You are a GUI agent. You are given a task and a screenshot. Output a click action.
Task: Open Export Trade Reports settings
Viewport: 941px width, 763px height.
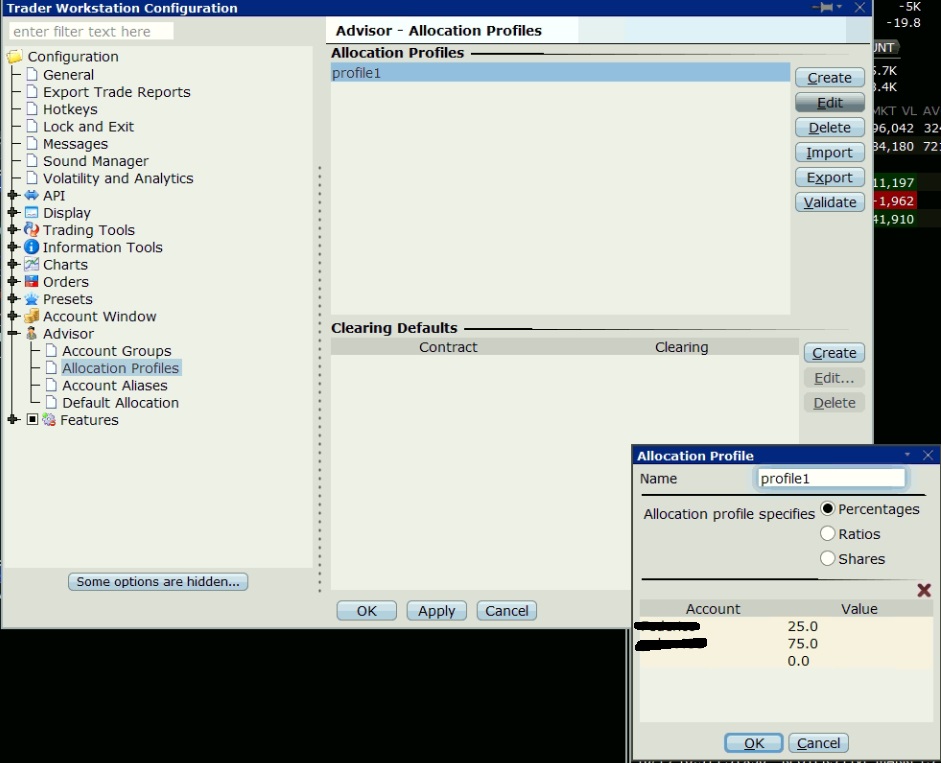(x=116, y=92)
